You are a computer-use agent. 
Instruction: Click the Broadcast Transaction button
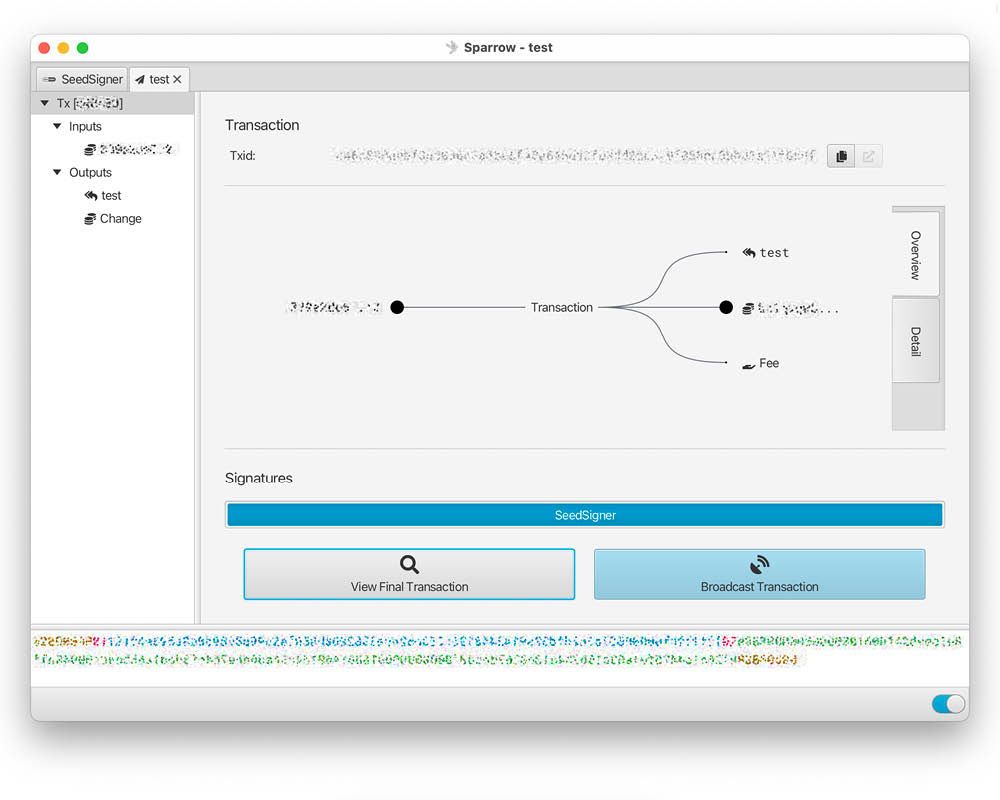pos(759,574)
